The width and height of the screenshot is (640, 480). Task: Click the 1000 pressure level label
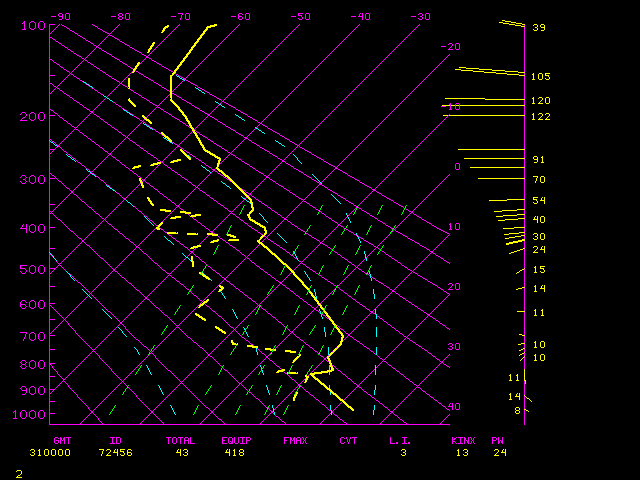coord(29,415)
